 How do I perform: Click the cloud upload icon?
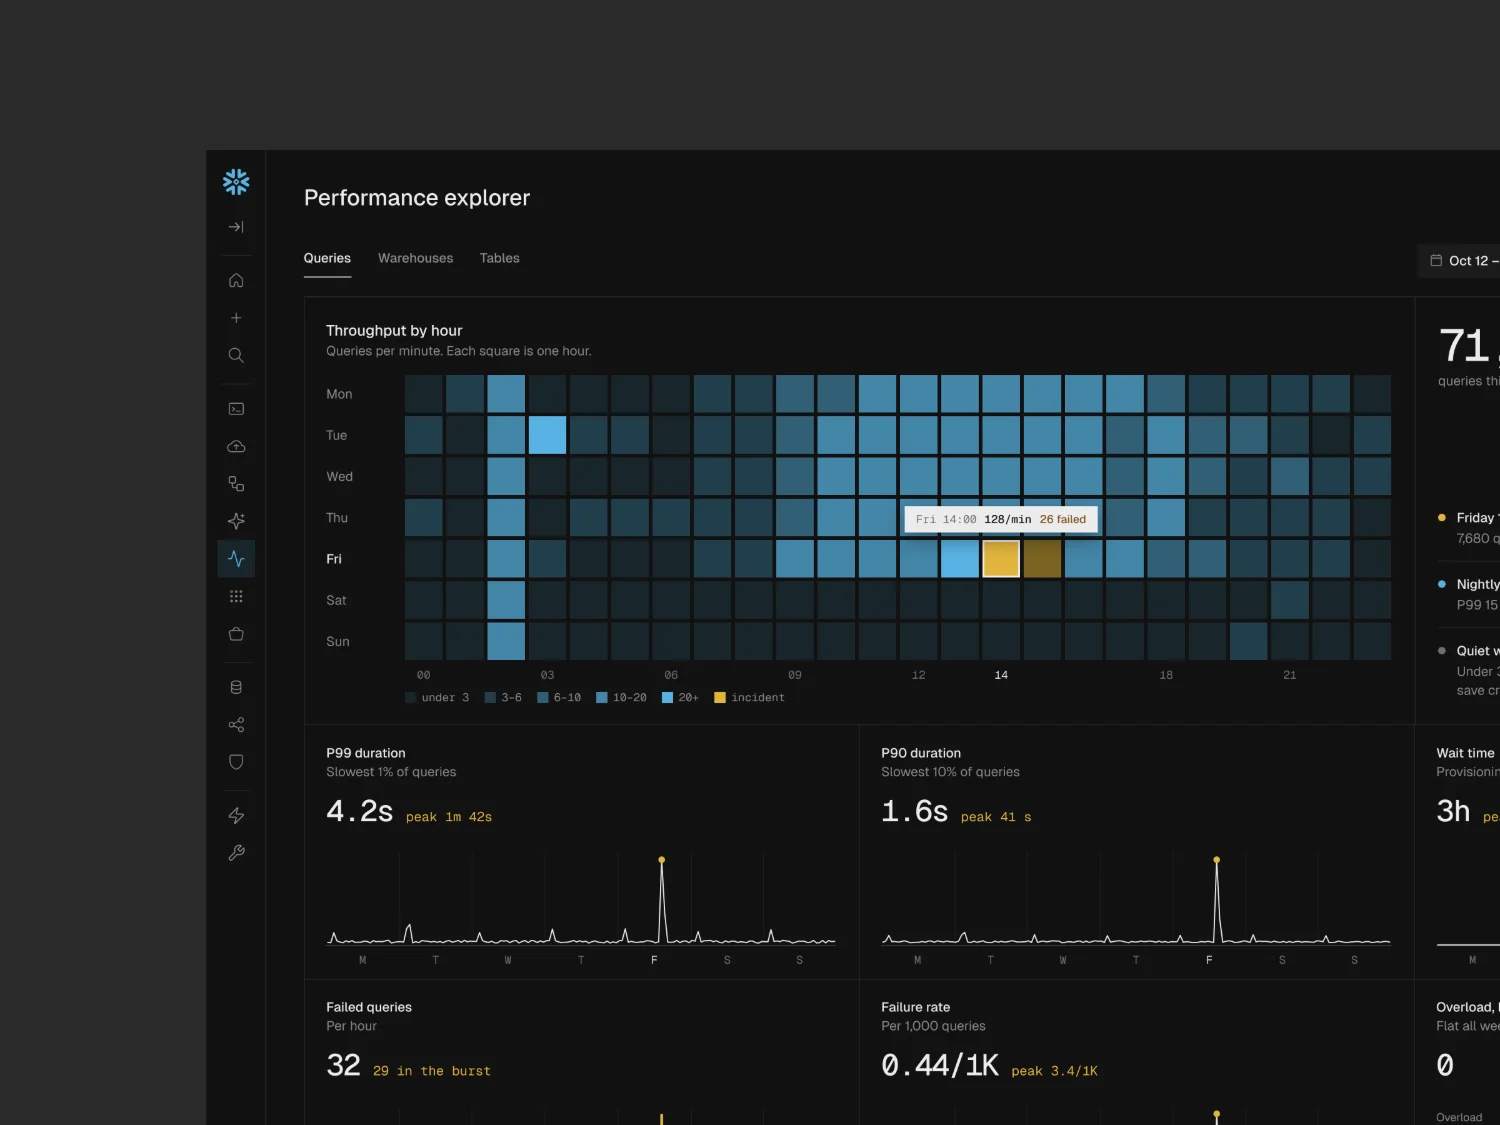236,446
